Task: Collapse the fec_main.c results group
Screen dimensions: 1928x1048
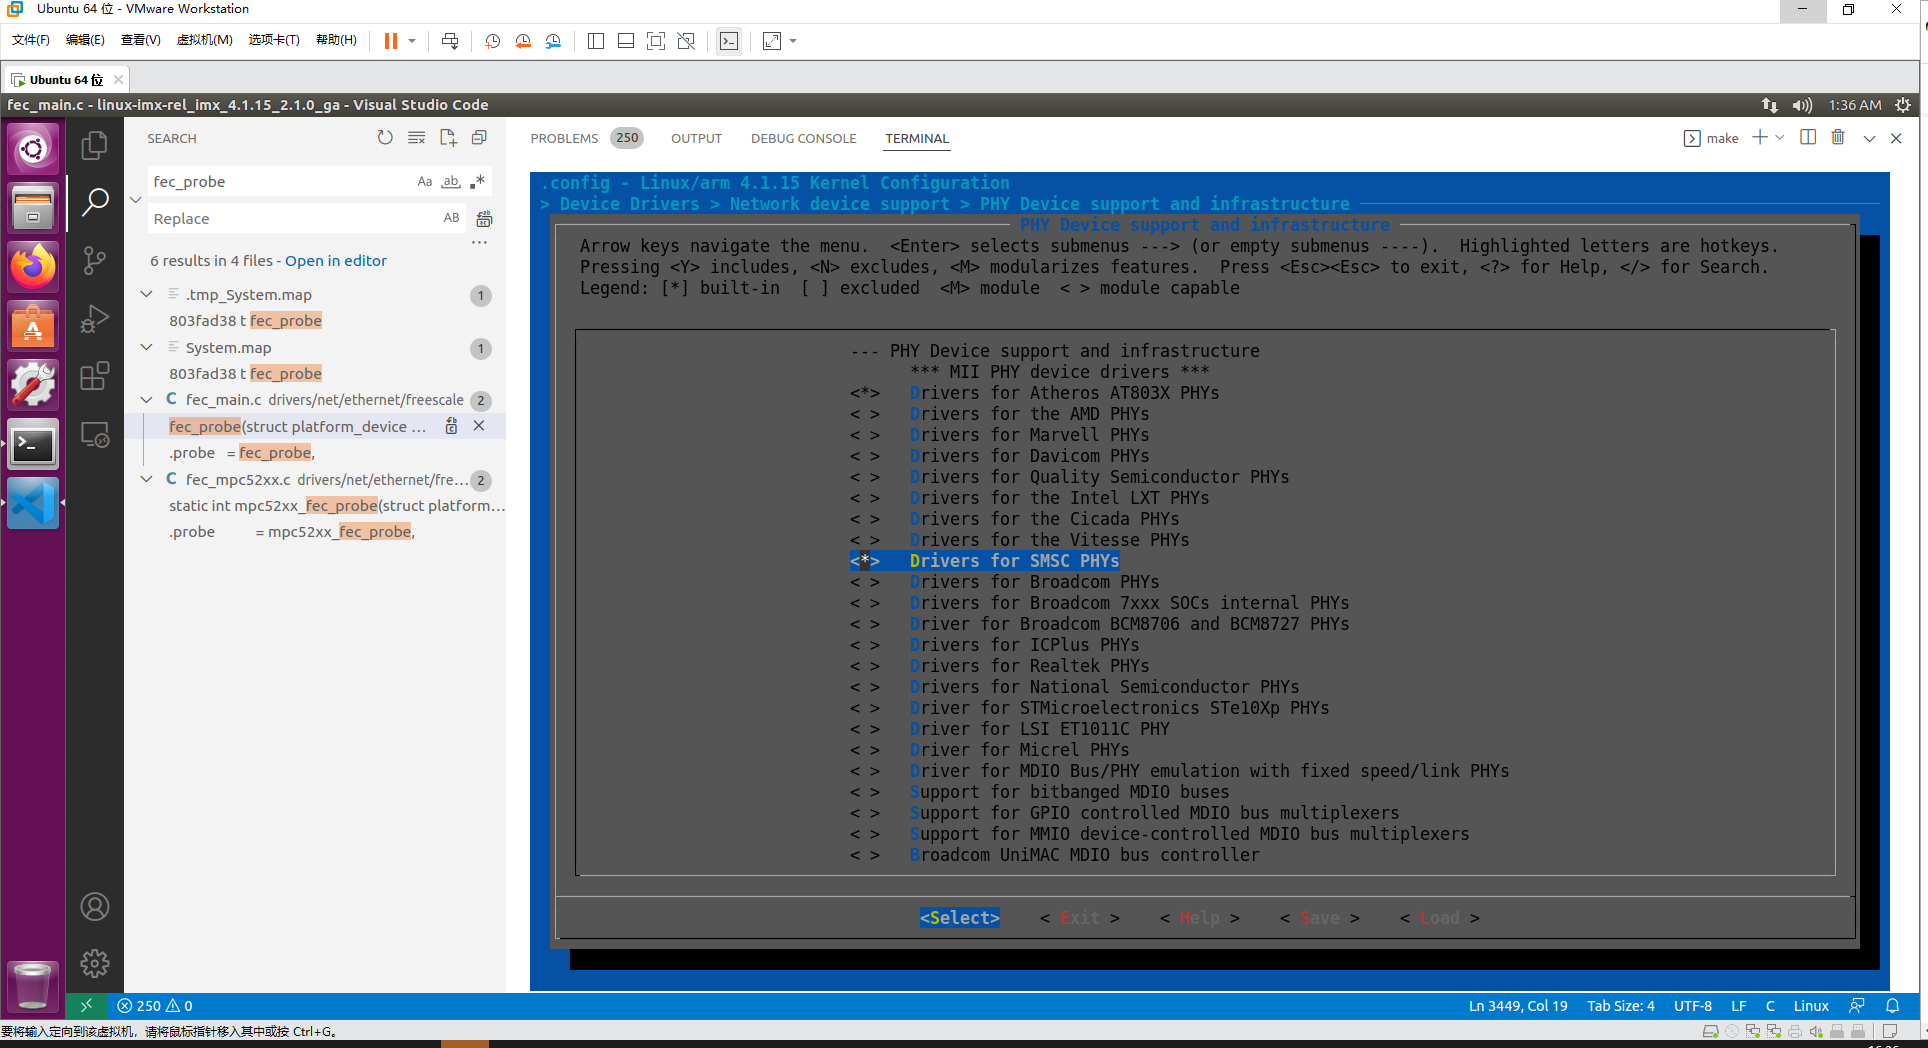Action: (147, 399)
